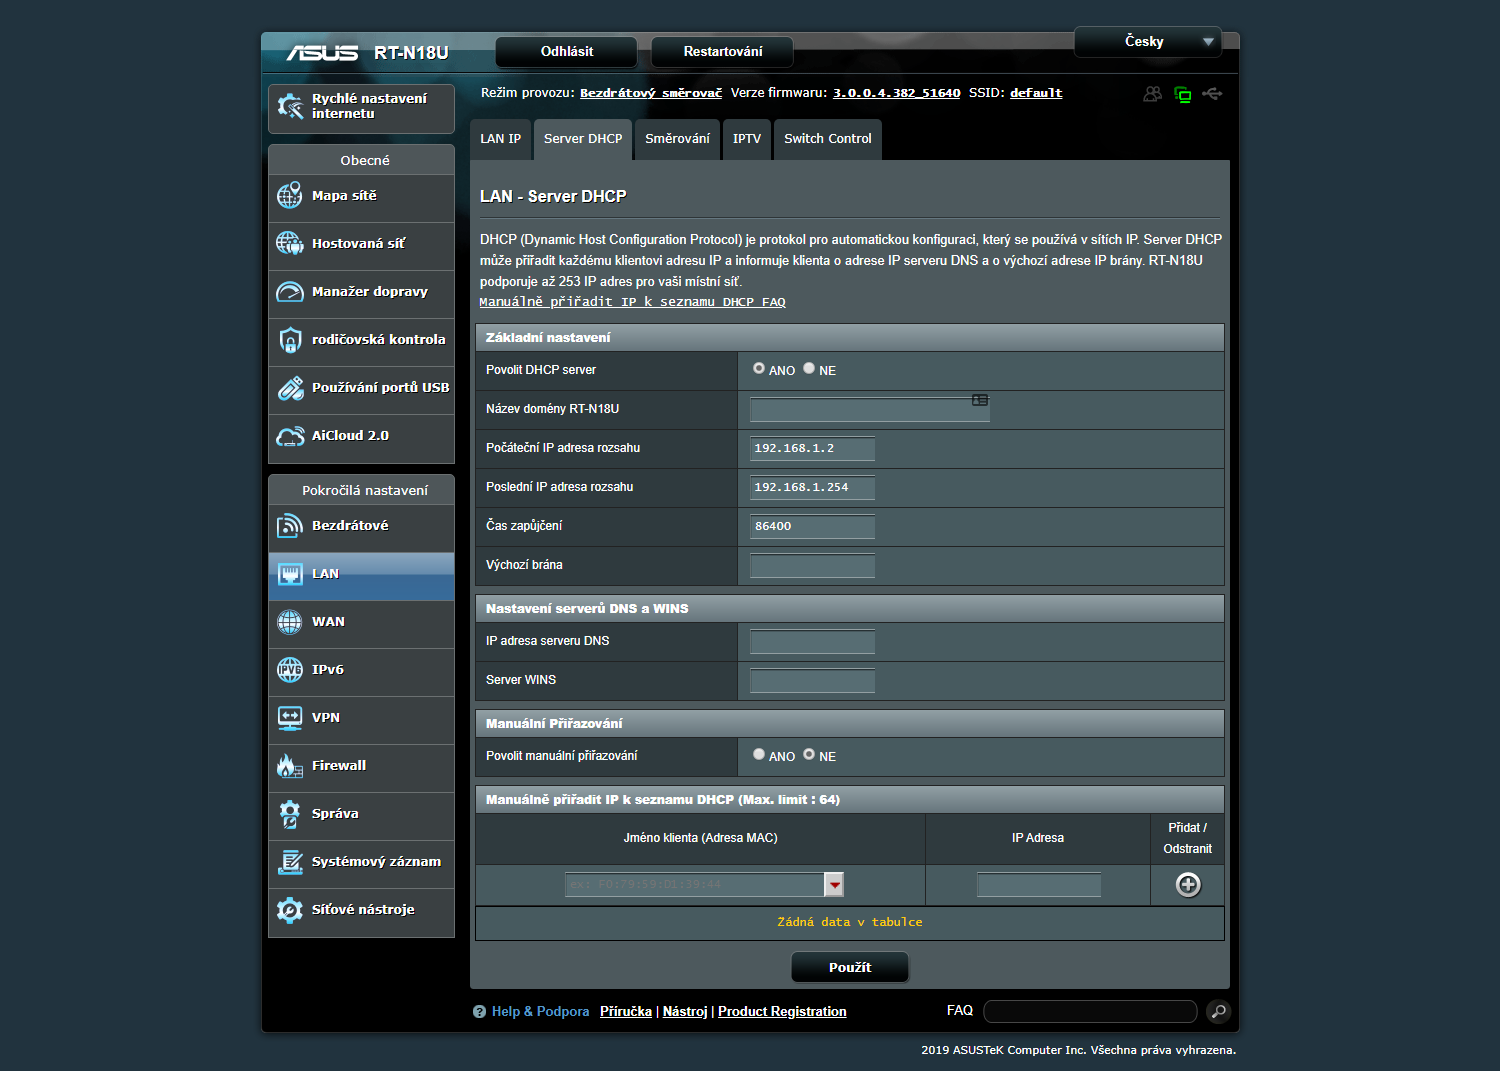Switch to the Směrování tab
Viewport: 1500px width, 1071px height.
point(677,139)
